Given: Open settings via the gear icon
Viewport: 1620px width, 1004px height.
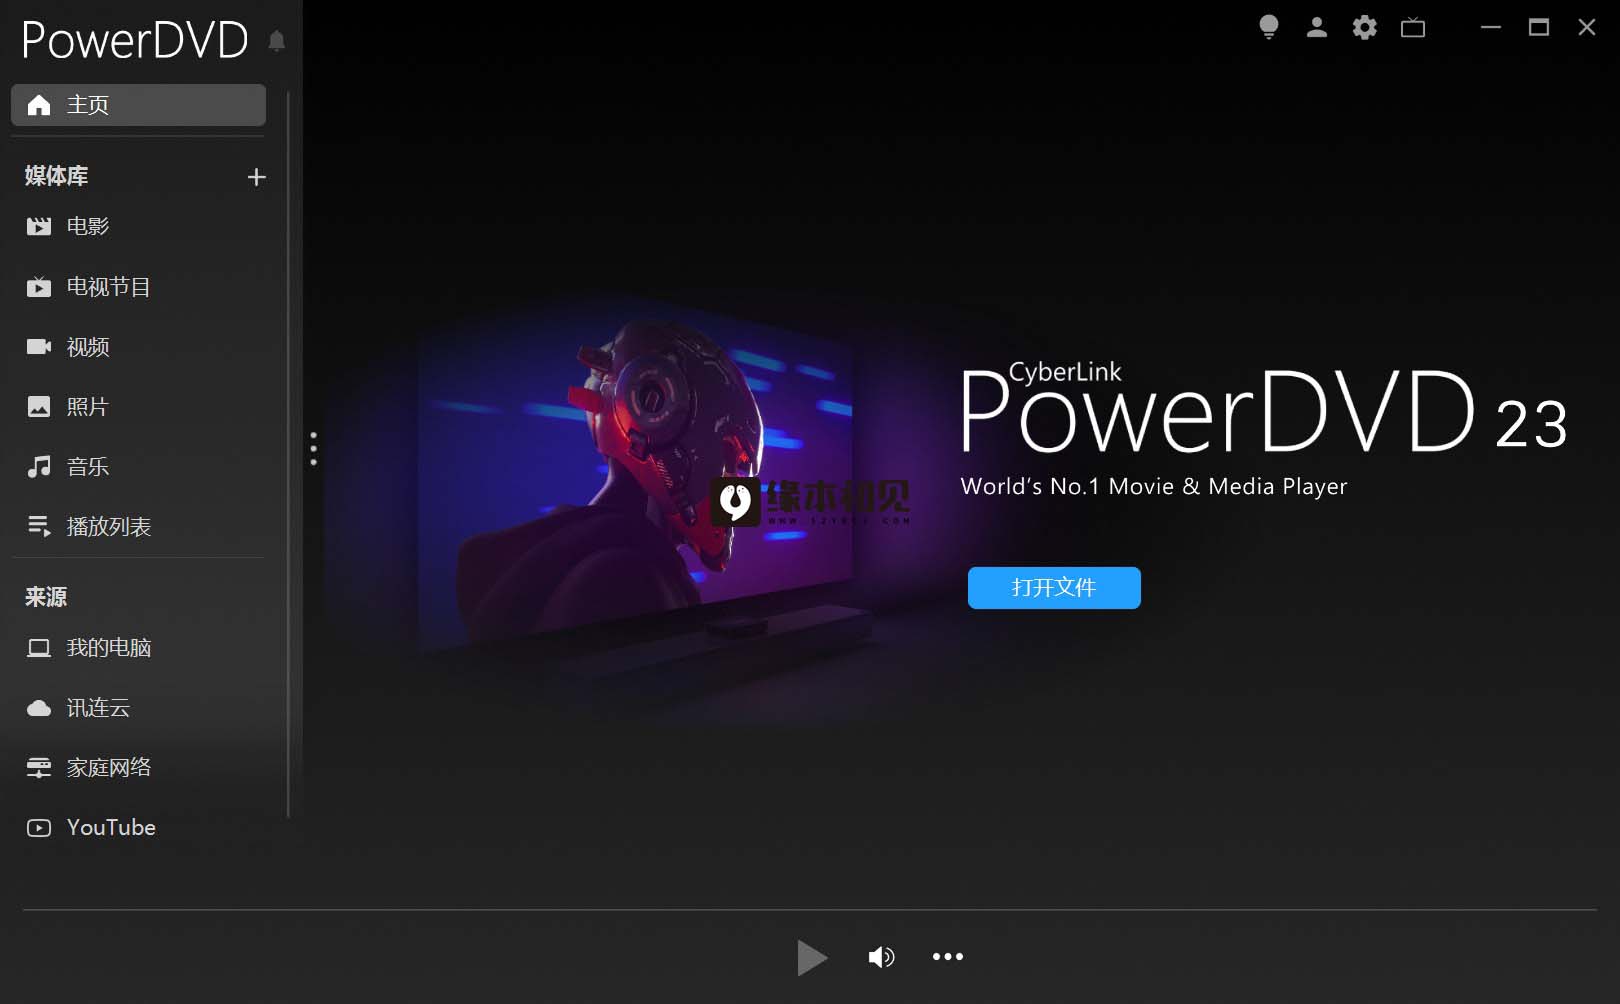Looking at the screenshot, I should coord(1365,27).
